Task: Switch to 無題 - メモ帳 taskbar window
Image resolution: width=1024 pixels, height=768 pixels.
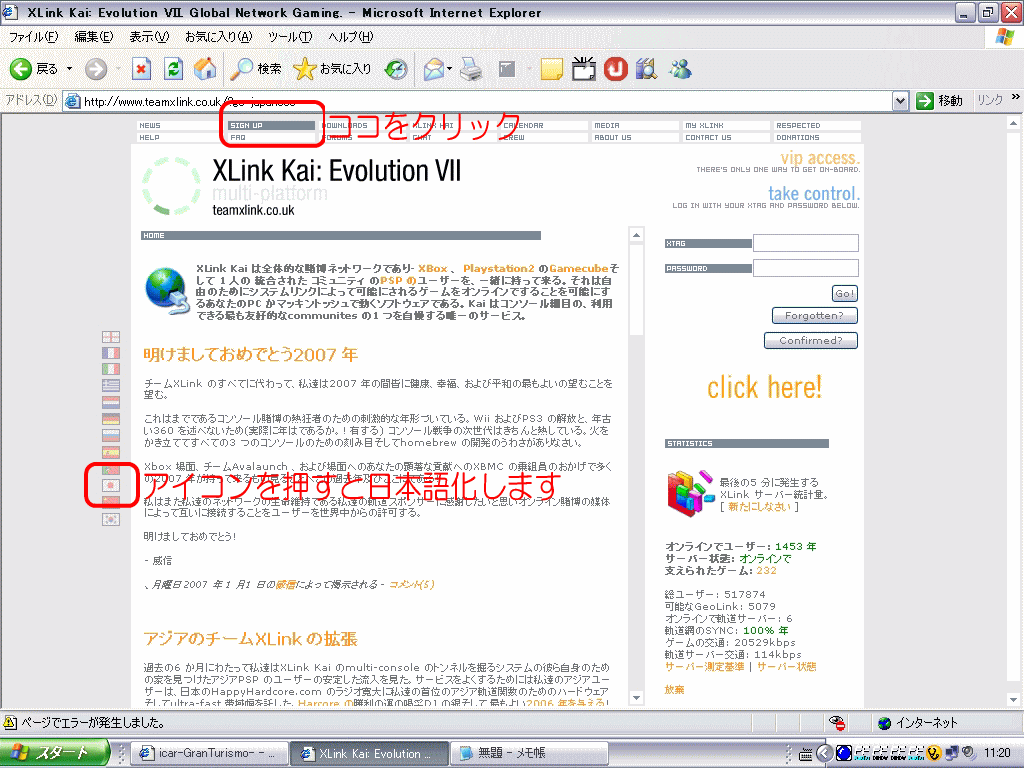Action: pyautogui.click(x=529, y=753)
